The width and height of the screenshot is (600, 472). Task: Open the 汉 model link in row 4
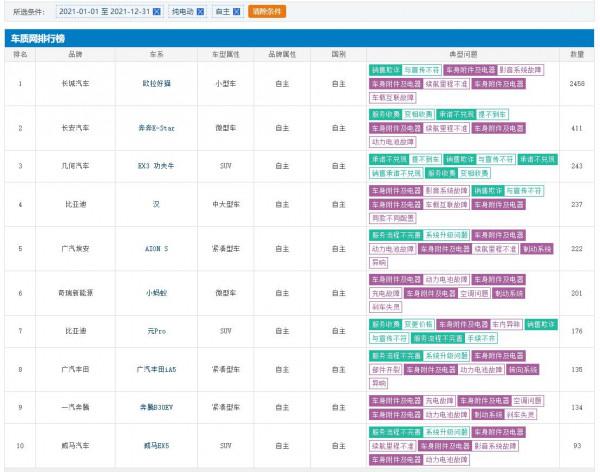point(157,203)
